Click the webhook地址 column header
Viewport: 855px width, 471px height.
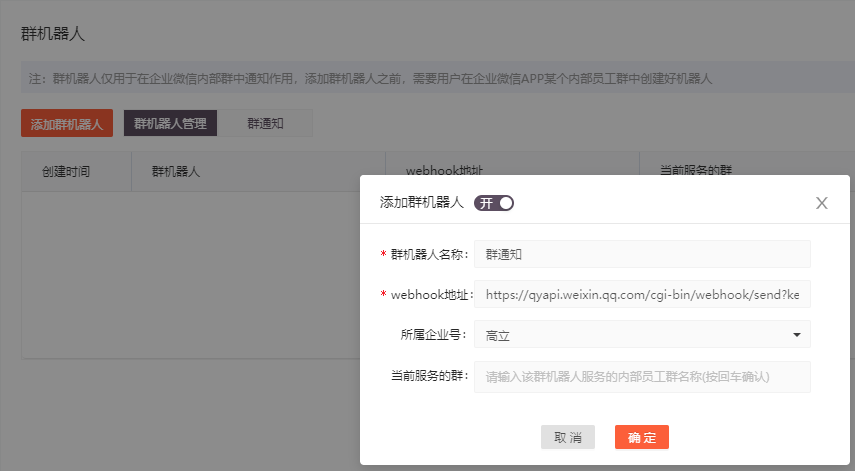(444, 170)
